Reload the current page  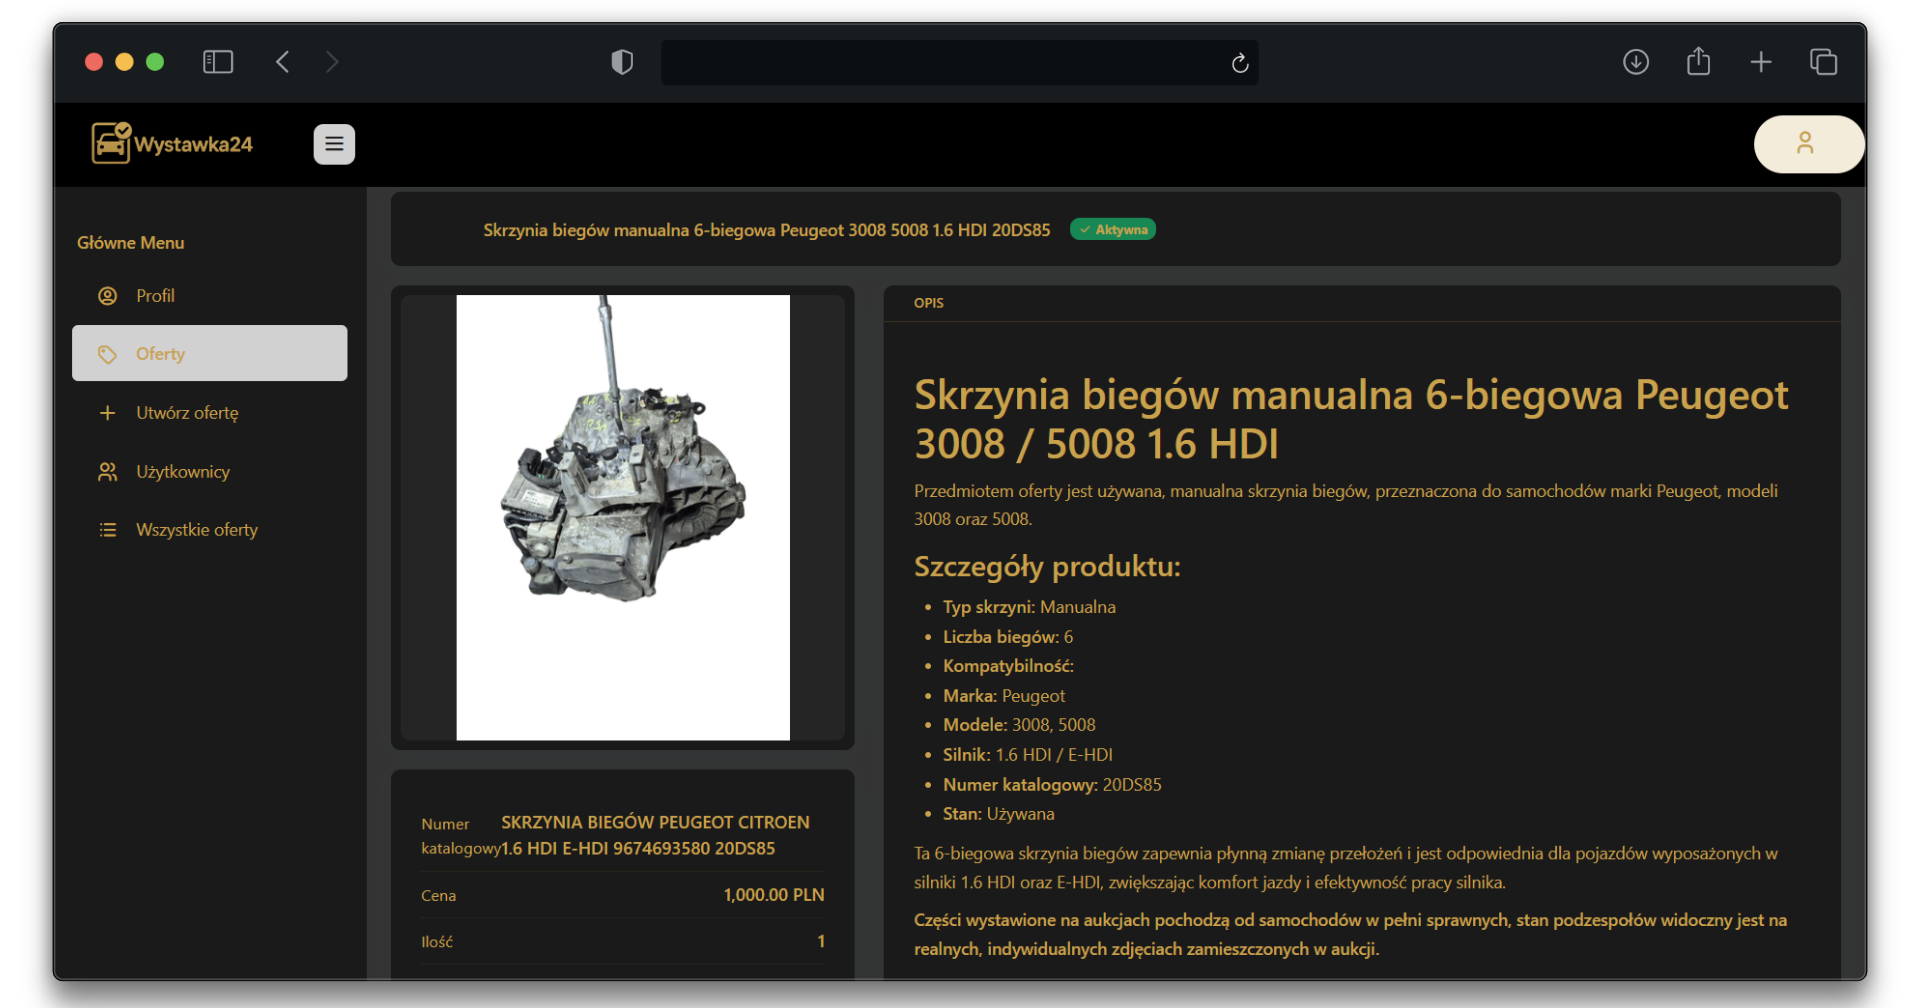pos(1239,63)
